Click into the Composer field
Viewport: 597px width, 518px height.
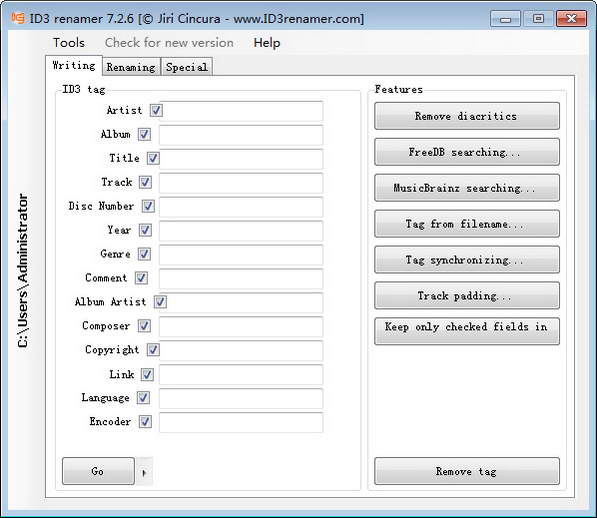tap(241, 327)
